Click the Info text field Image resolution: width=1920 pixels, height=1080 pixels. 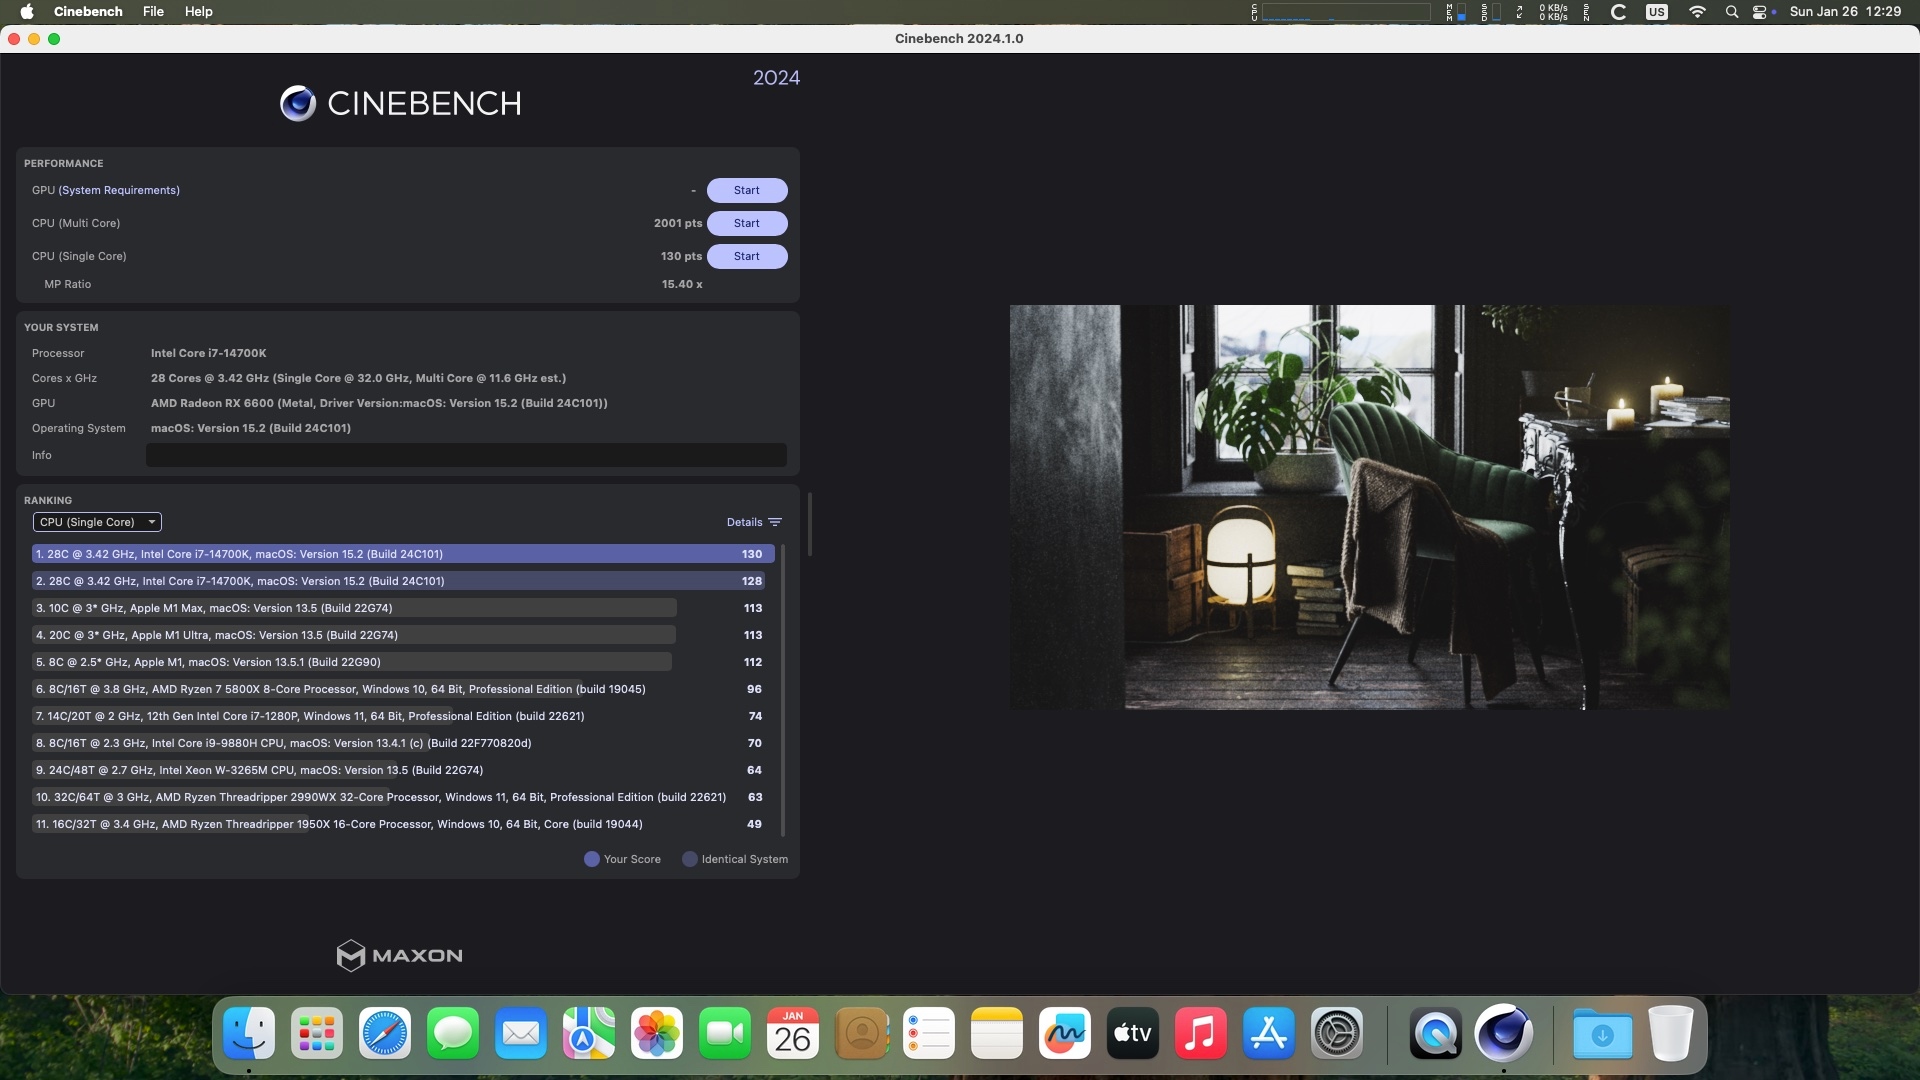point(466,455)
